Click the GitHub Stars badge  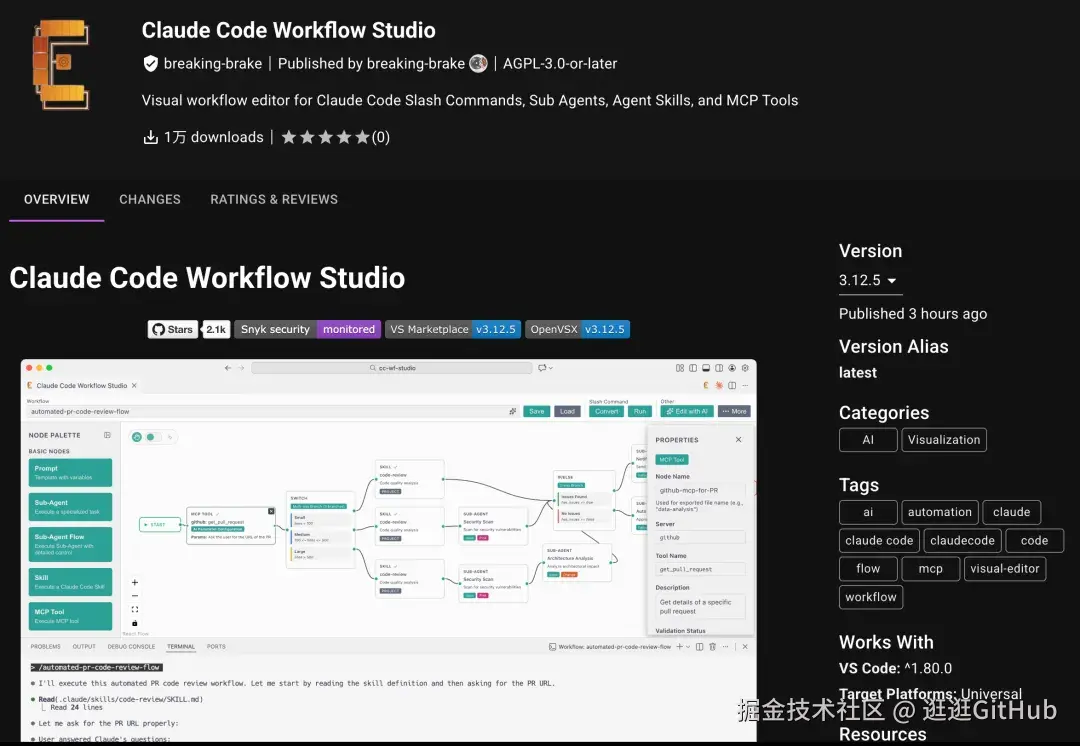pos(173,329)
